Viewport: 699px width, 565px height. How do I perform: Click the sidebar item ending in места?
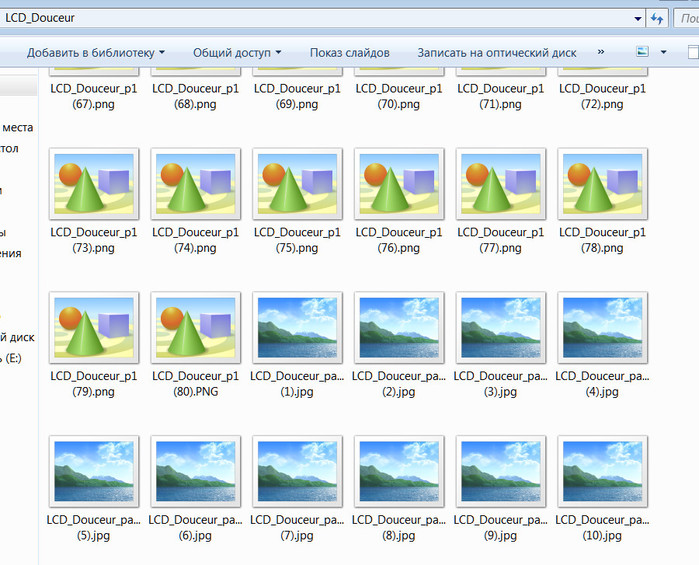[17, 128]
